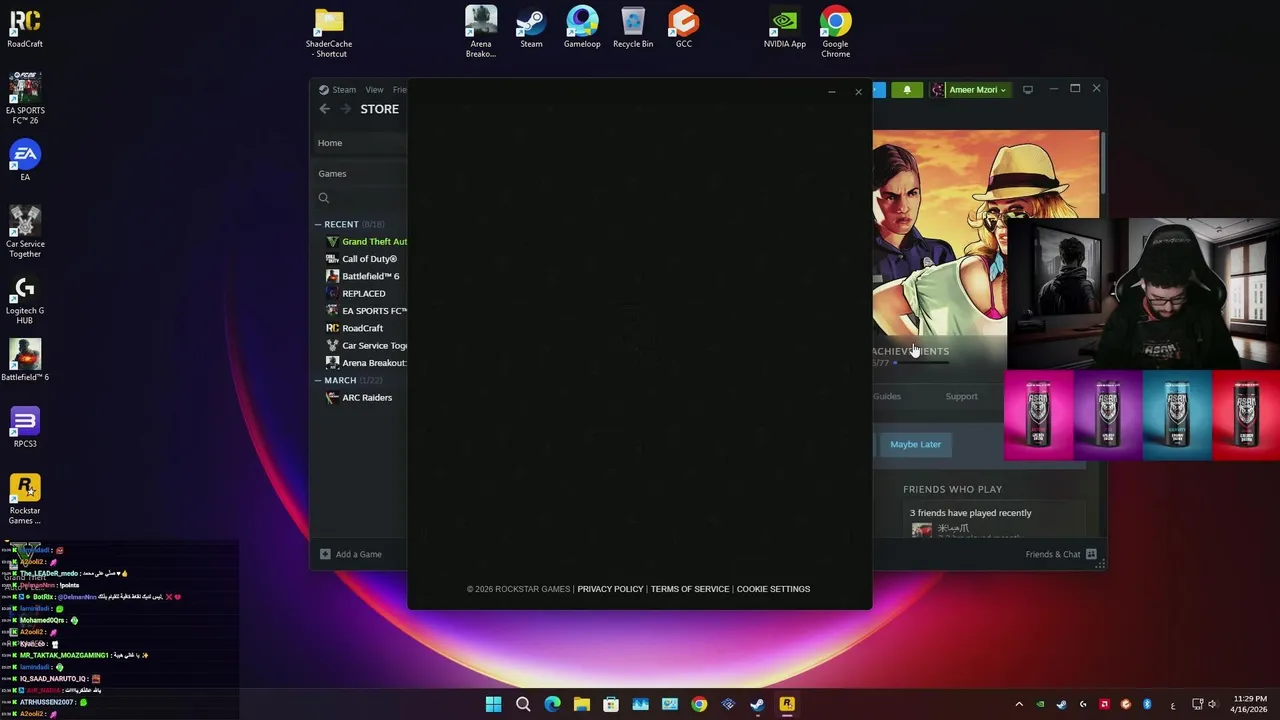Screen dimensions: 1280x720
Task: Launch Gameloop from desktop
Action: pos(582,27)
